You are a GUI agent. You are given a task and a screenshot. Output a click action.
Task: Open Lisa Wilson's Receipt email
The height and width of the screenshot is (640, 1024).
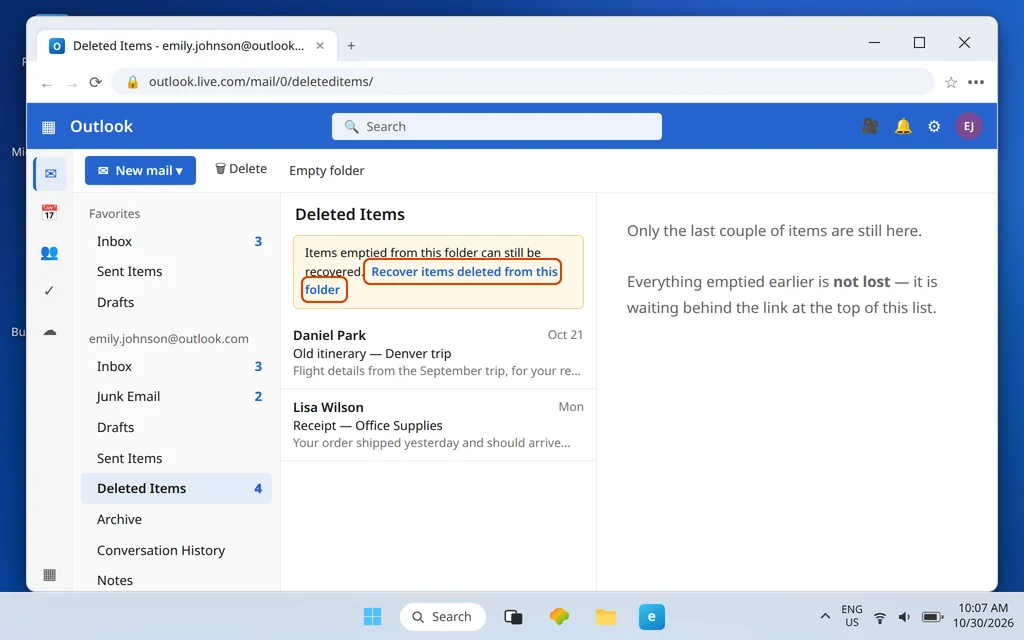pos(438,424)
